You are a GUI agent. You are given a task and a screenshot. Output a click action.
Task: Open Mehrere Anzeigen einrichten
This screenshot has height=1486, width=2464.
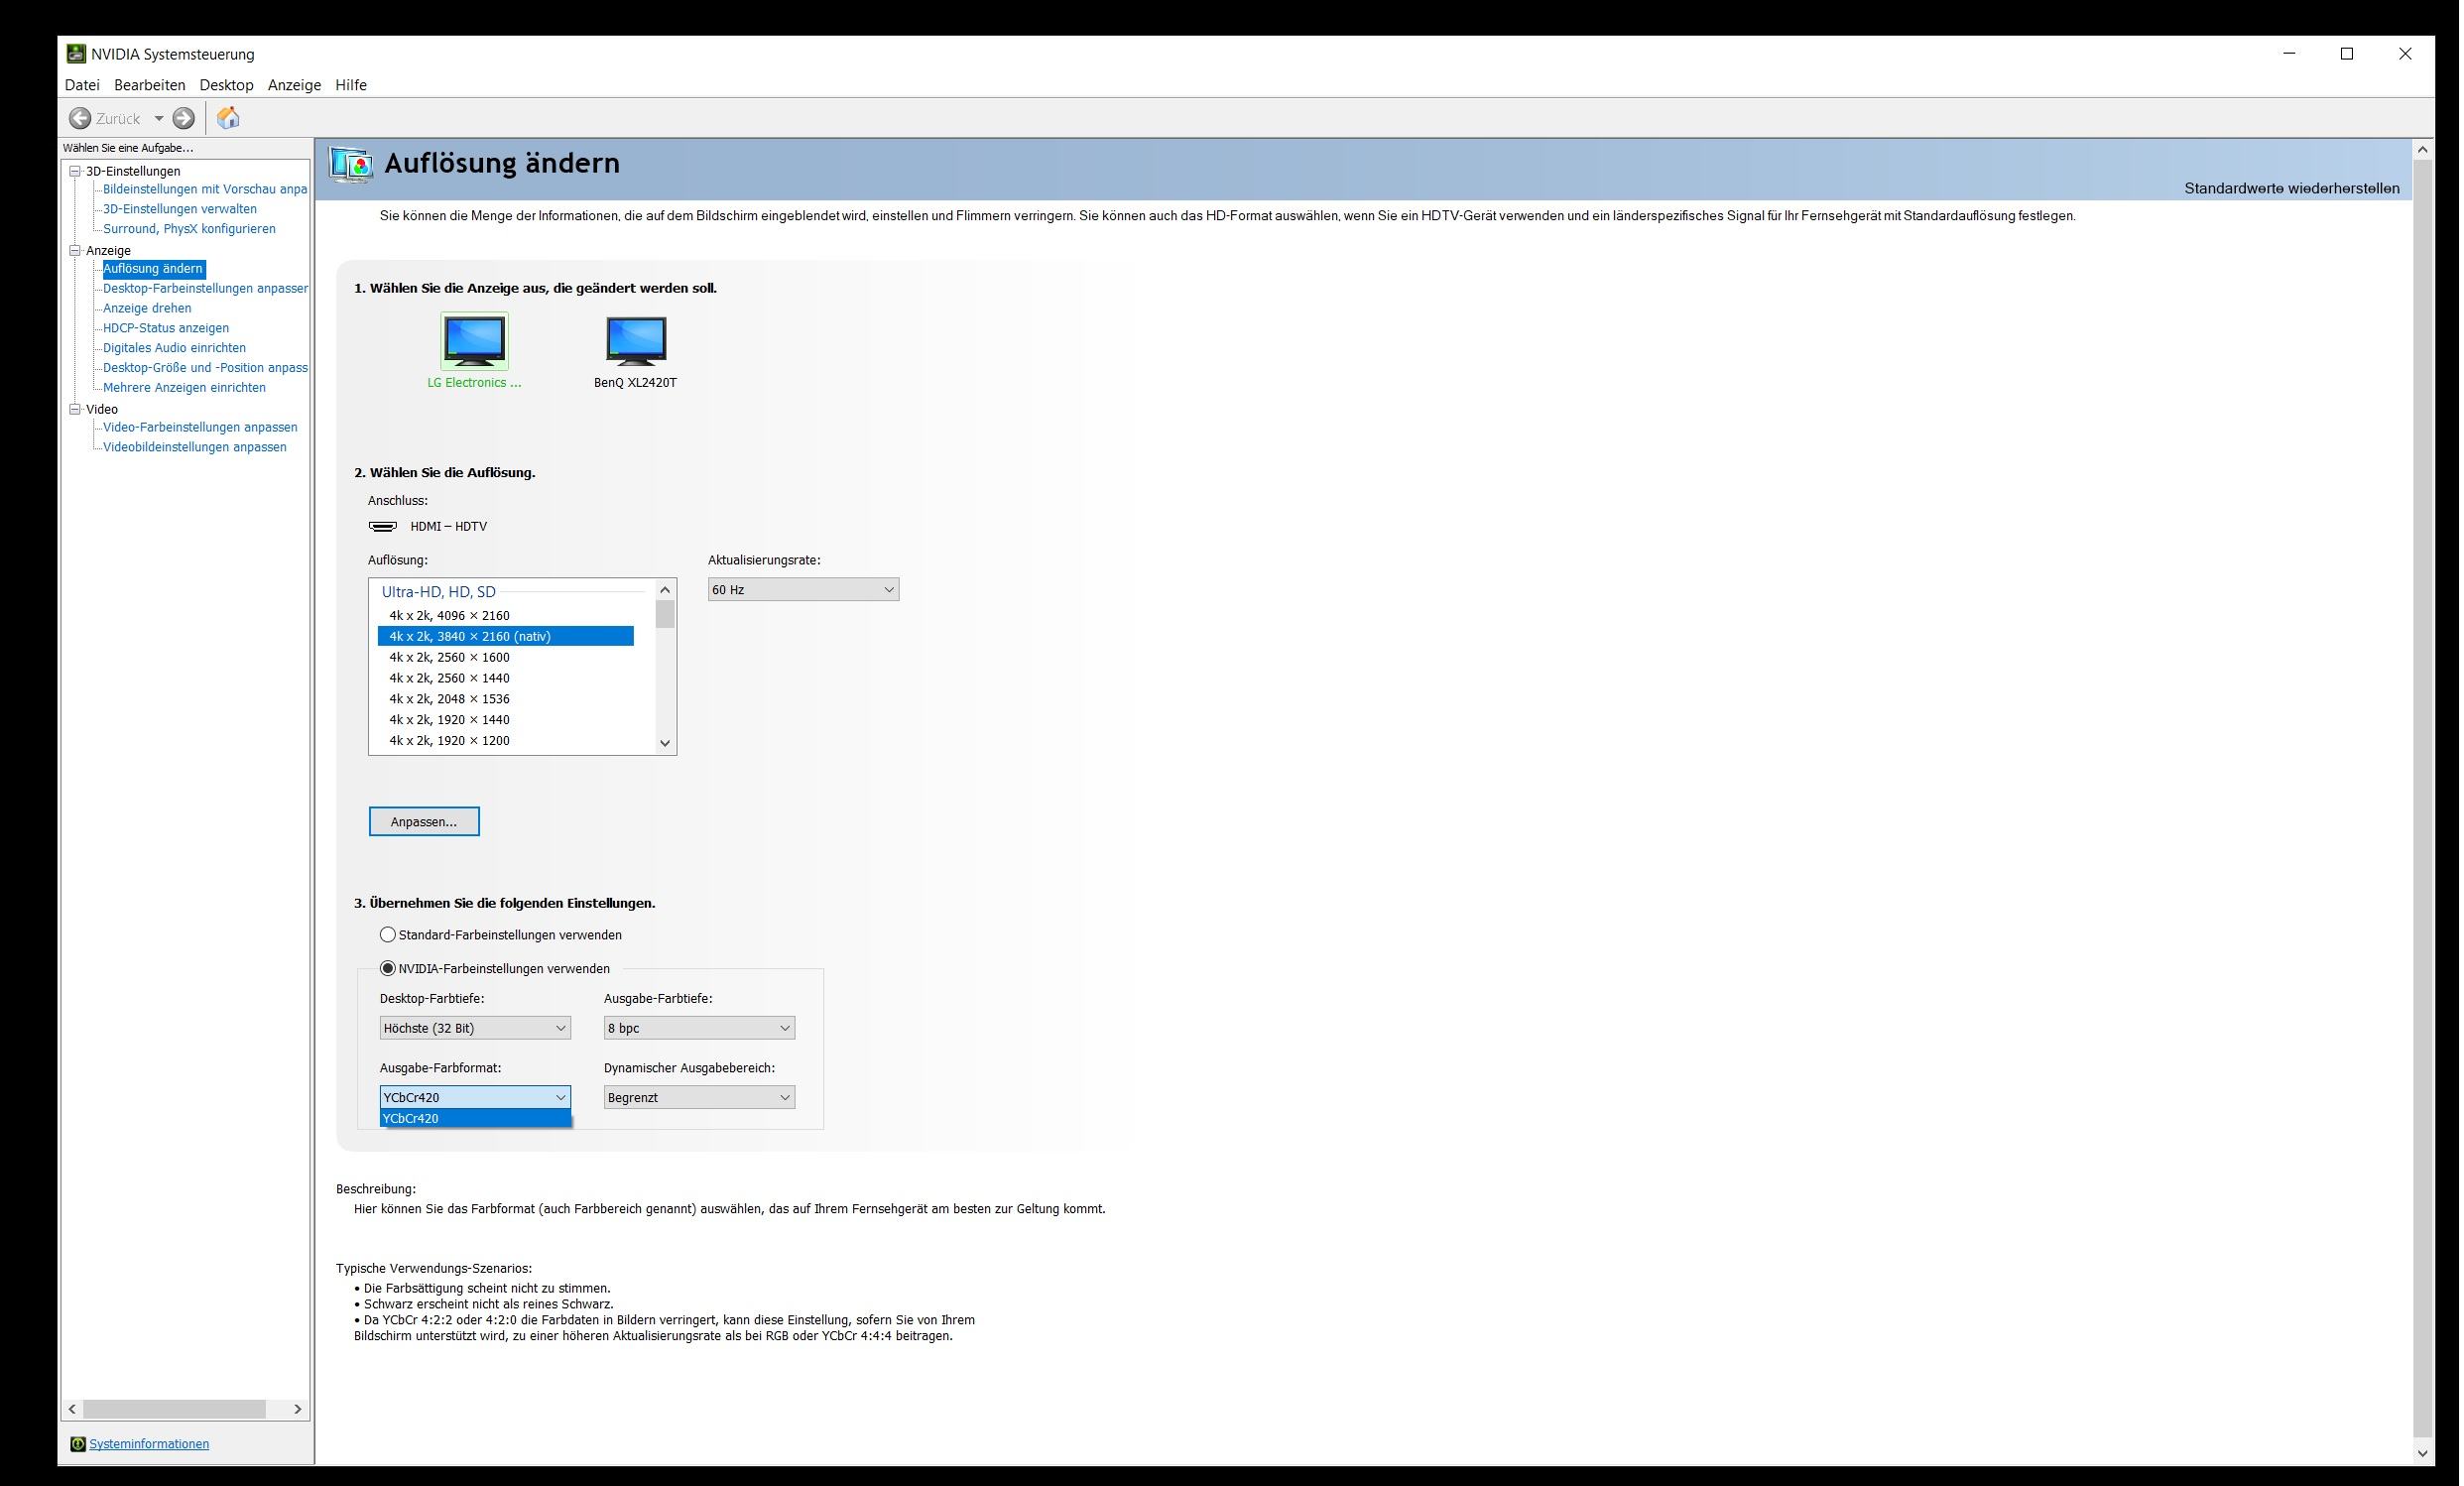[184, 388]
